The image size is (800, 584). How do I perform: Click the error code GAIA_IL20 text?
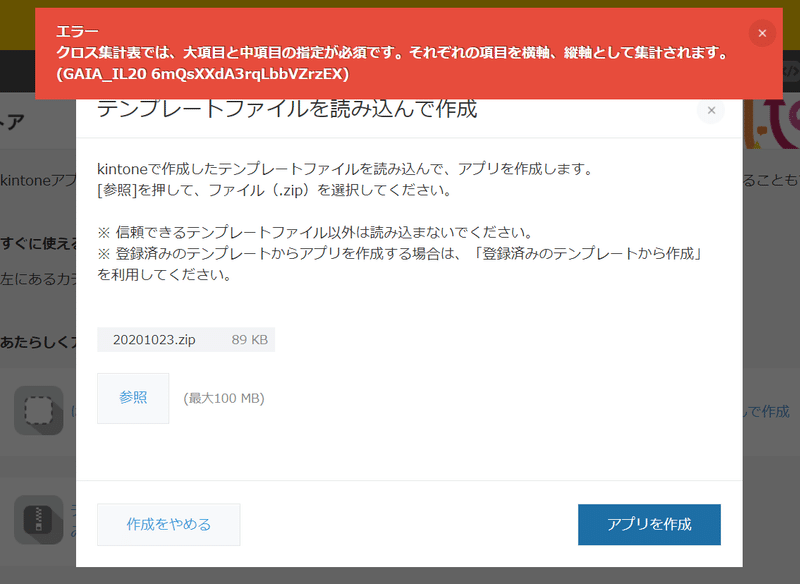click(x=203, y=74)
